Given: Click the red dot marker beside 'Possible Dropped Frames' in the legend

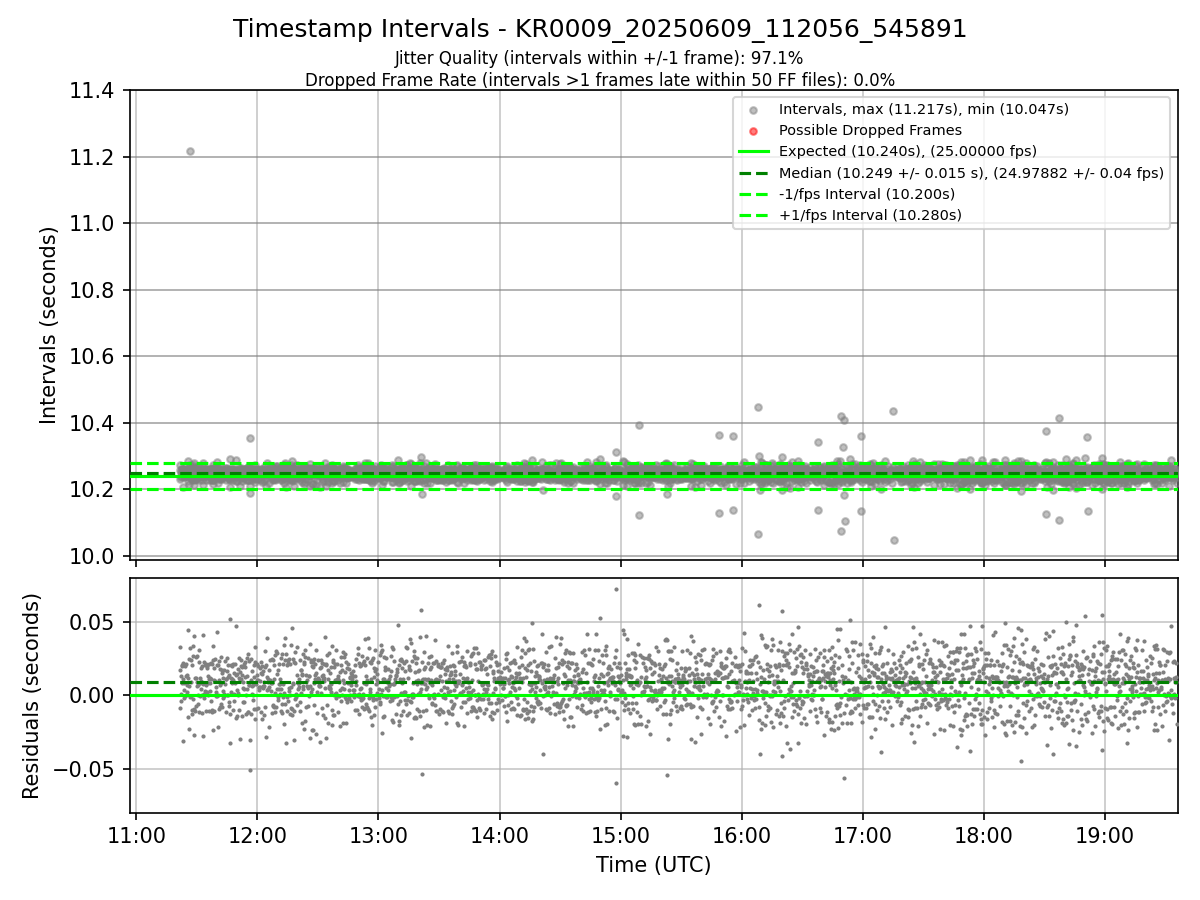Looking at the screenshot, I should pos(754,131).
